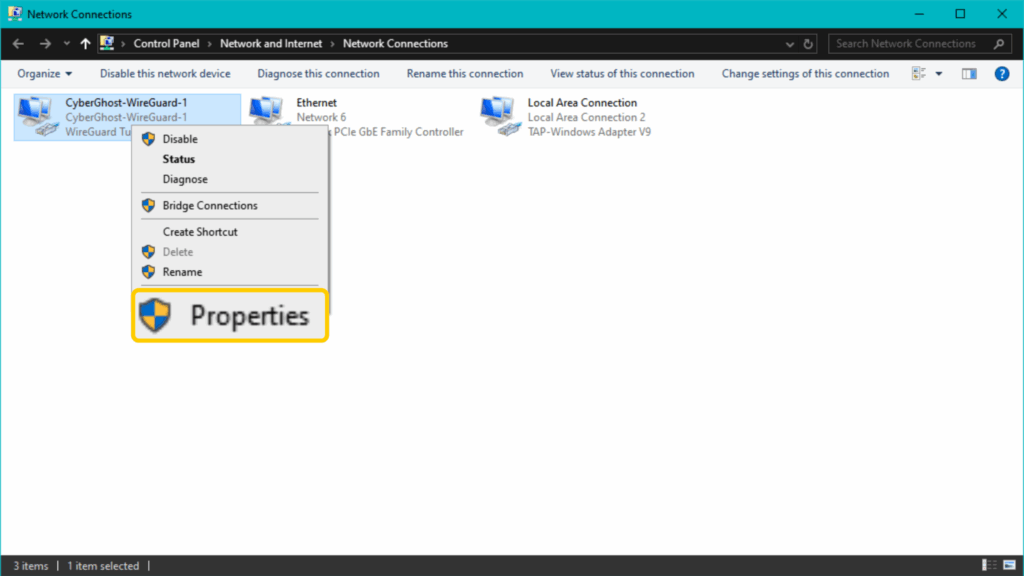Open Help with the question mark icon
1024x576 pixels.
[x=1002, y=74]
